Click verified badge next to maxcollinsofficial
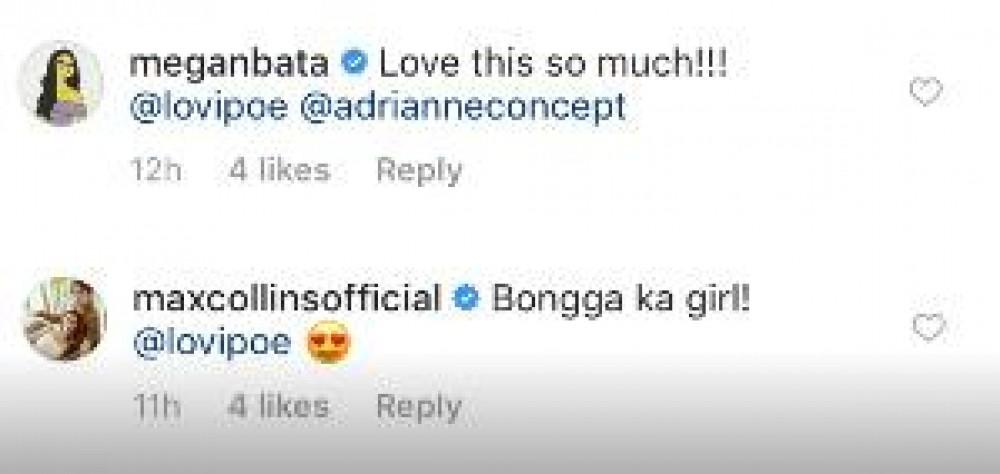The image size is (1000, 474). pyautogui.click(x=464, y=298)
